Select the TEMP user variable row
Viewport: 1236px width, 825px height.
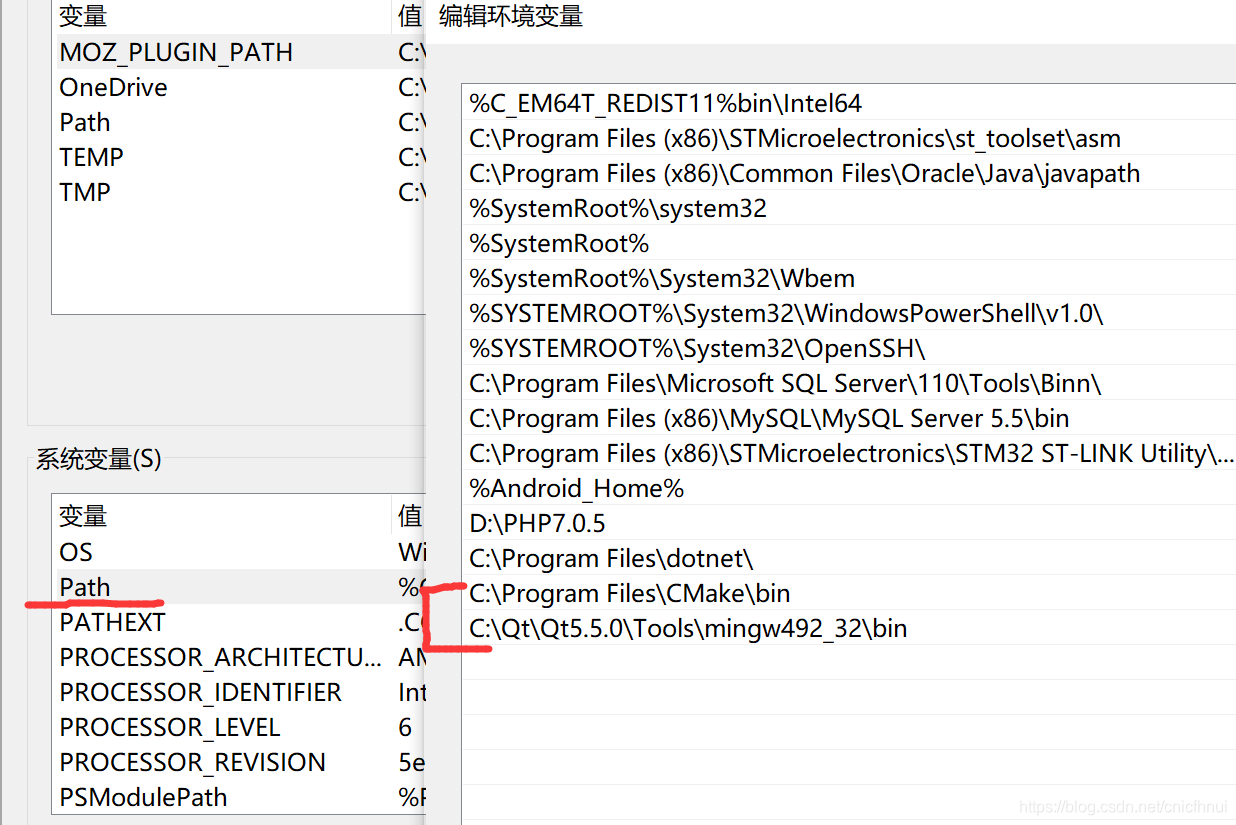(x=240, y=157)
